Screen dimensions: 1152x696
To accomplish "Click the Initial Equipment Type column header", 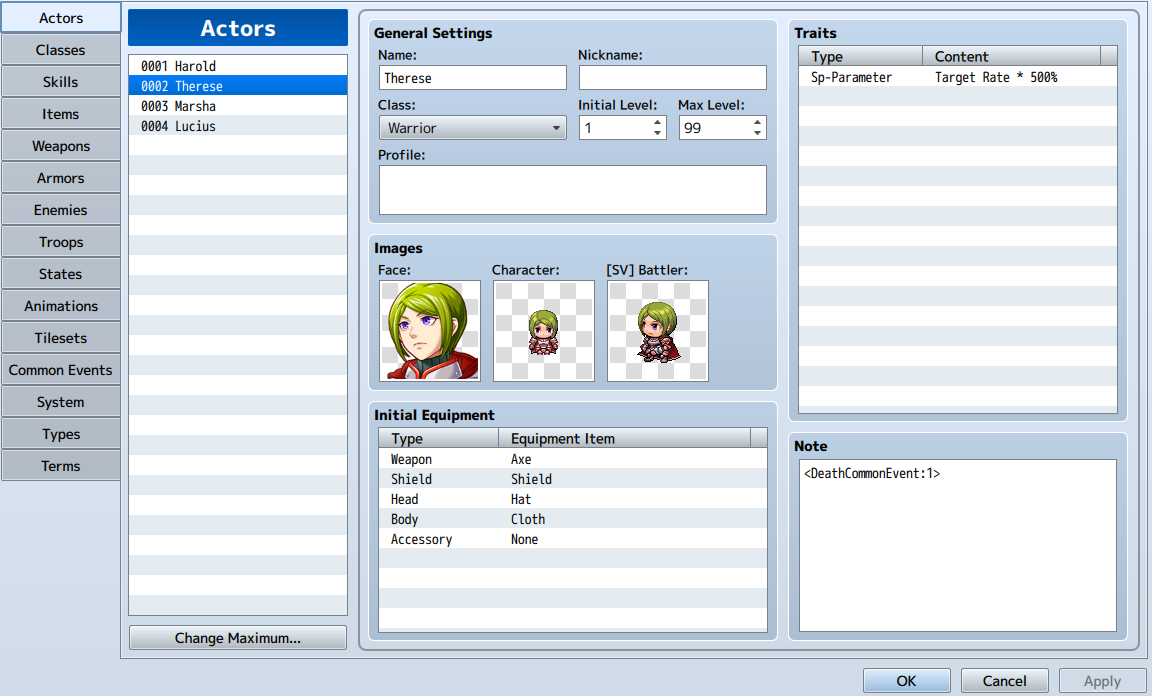I will [x=439, y=438].
